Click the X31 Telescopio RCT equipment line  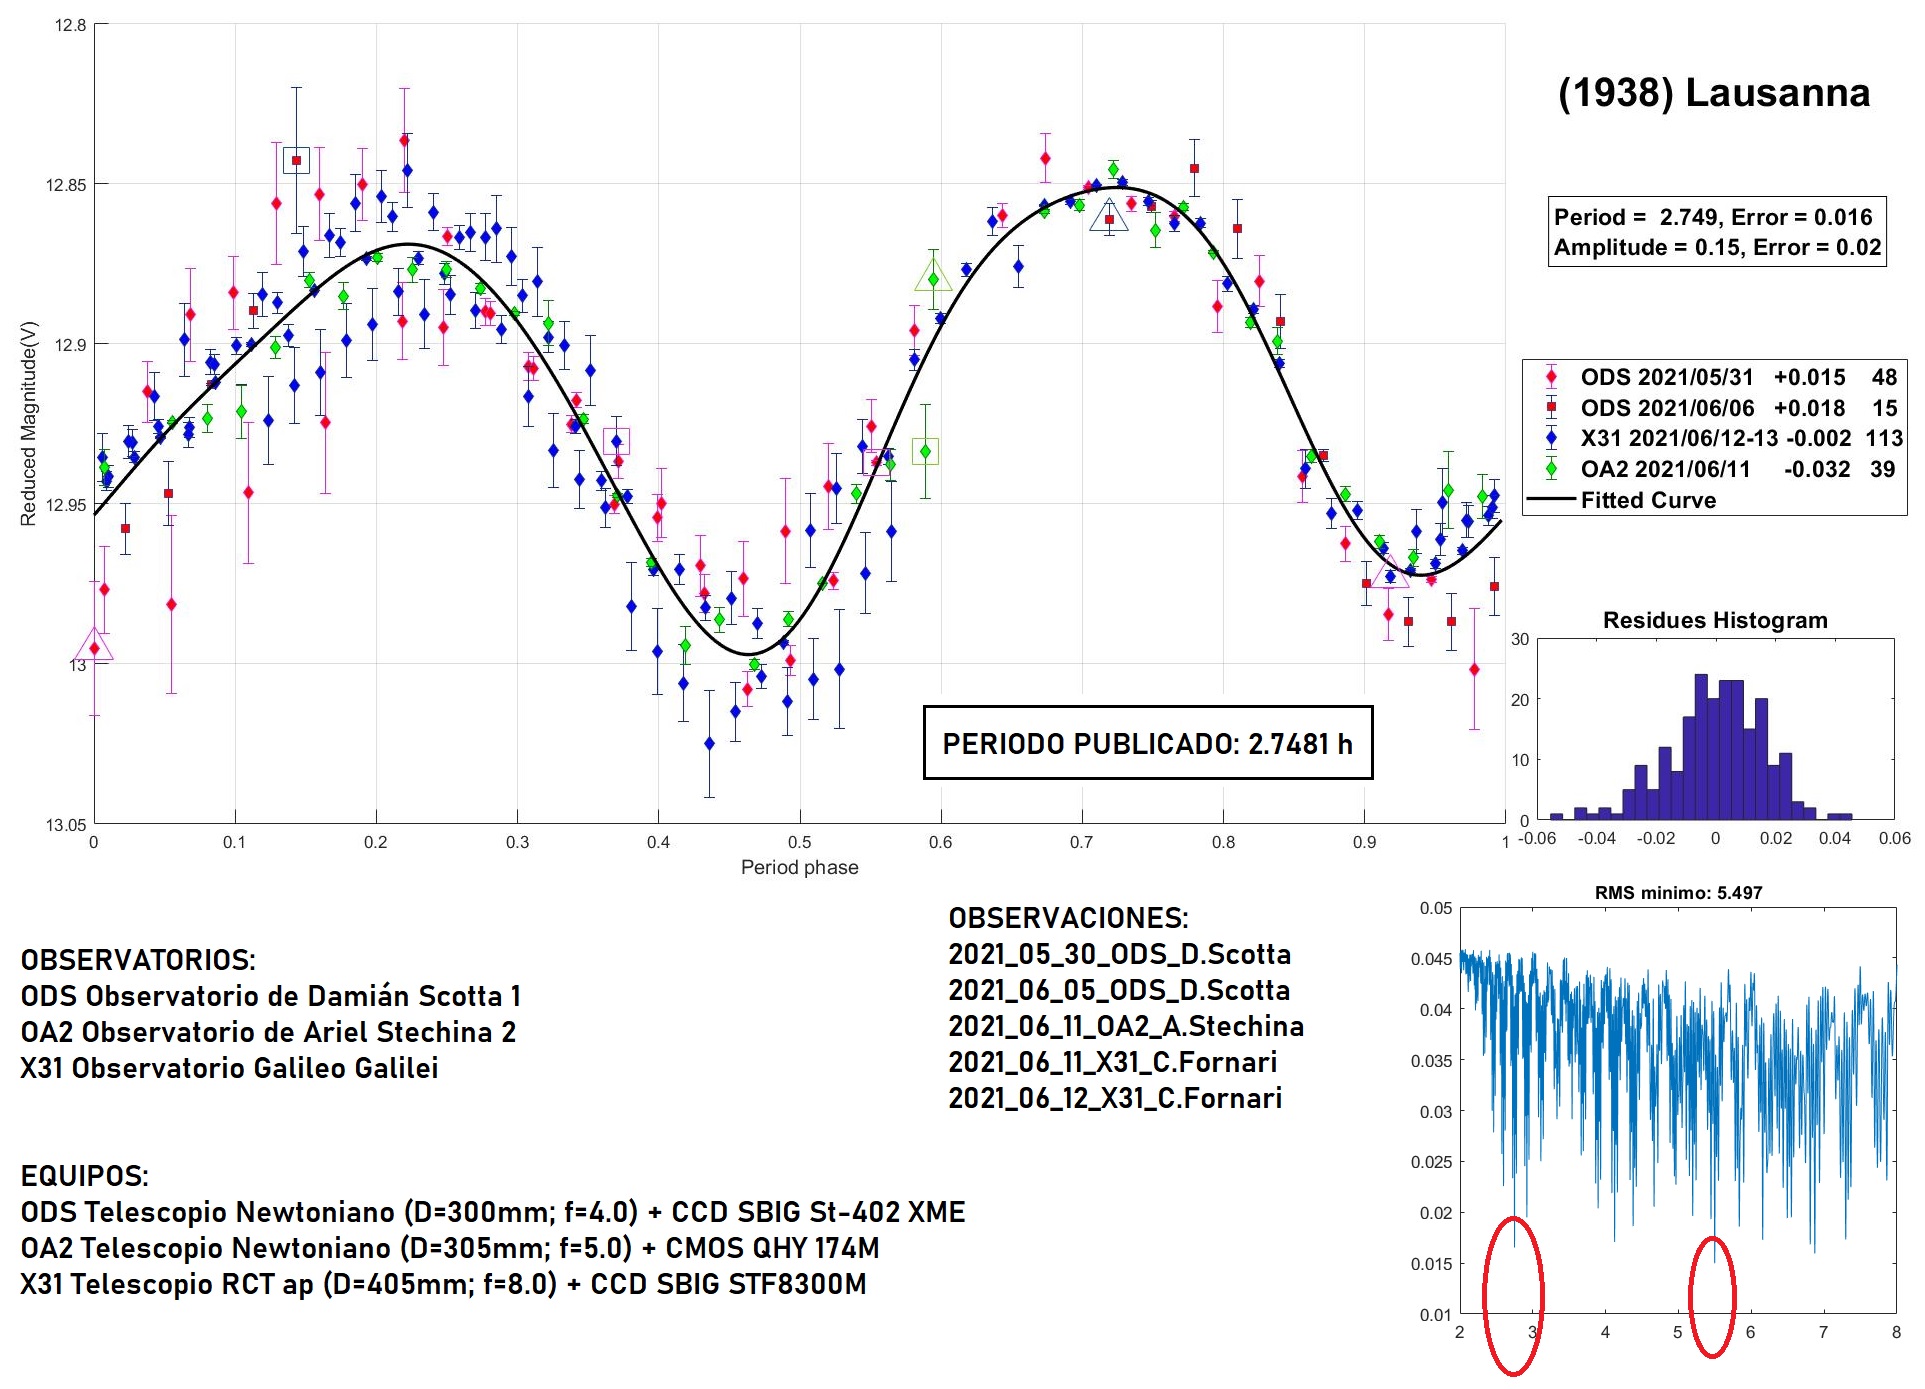(x=443, y=1284)
